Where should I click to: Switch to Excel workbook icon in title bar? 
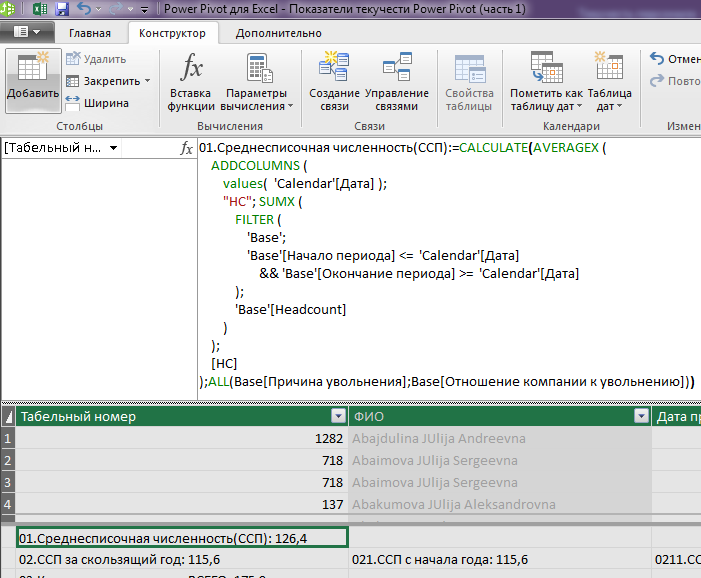click(x=40, y=8)
